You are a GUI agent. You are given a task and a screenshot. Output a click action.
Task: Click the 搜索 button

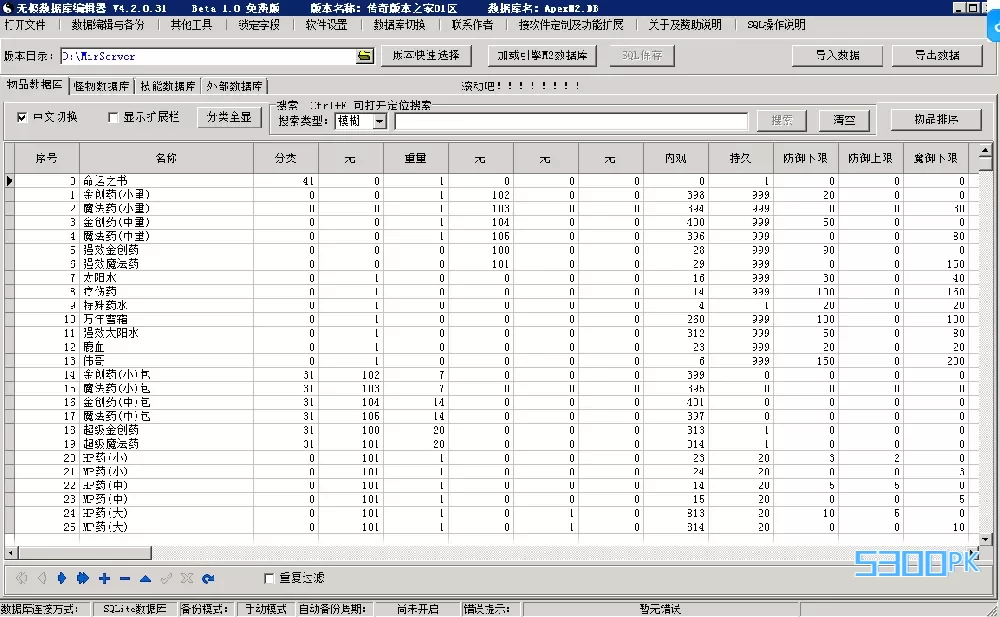[782, 120]
